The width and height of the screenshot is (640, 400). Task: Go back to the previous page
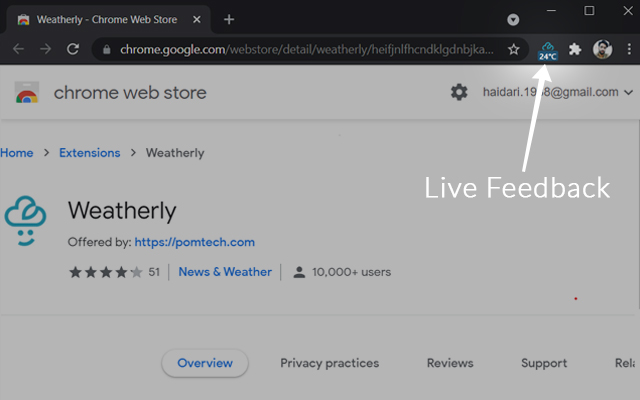(18, 49)
